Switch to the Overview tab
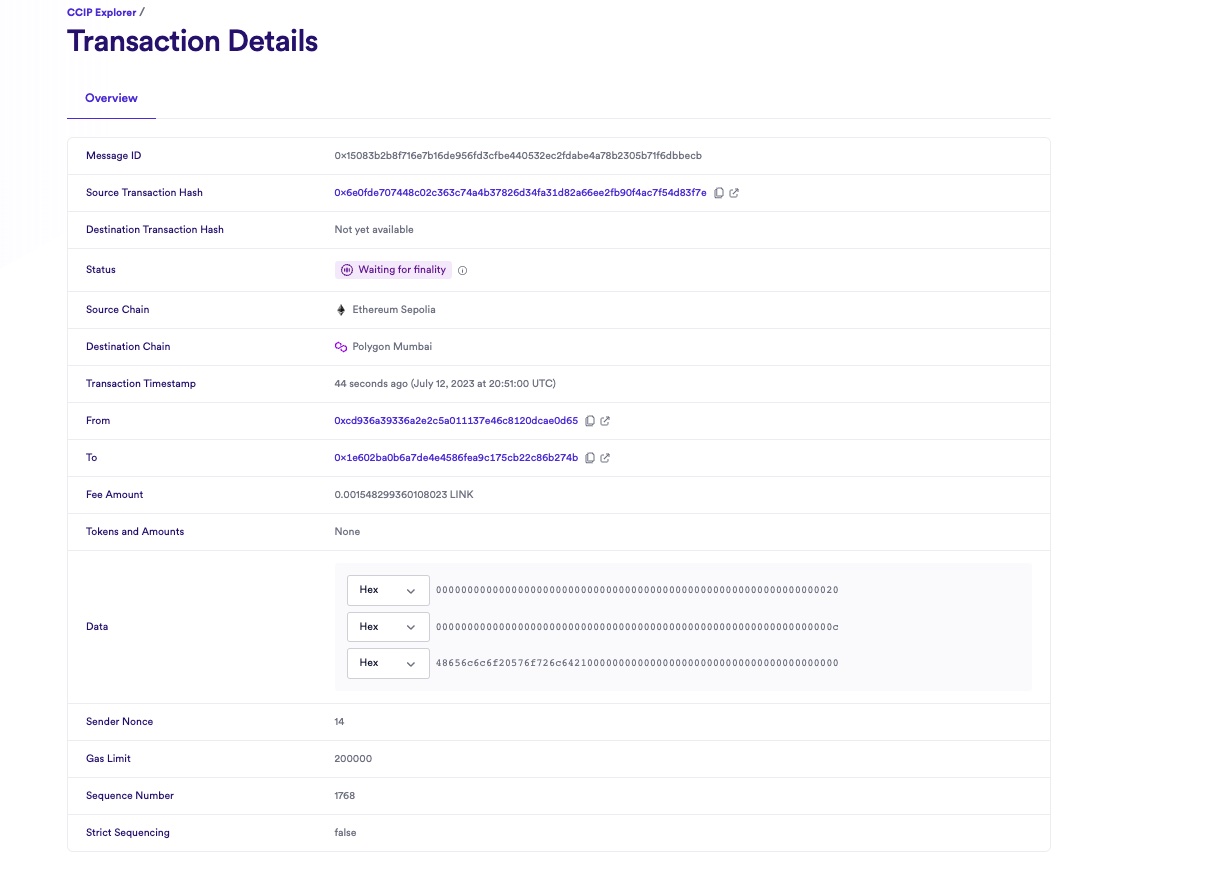1218x873 pixels. pyautogui.click(x=111, y=98)
